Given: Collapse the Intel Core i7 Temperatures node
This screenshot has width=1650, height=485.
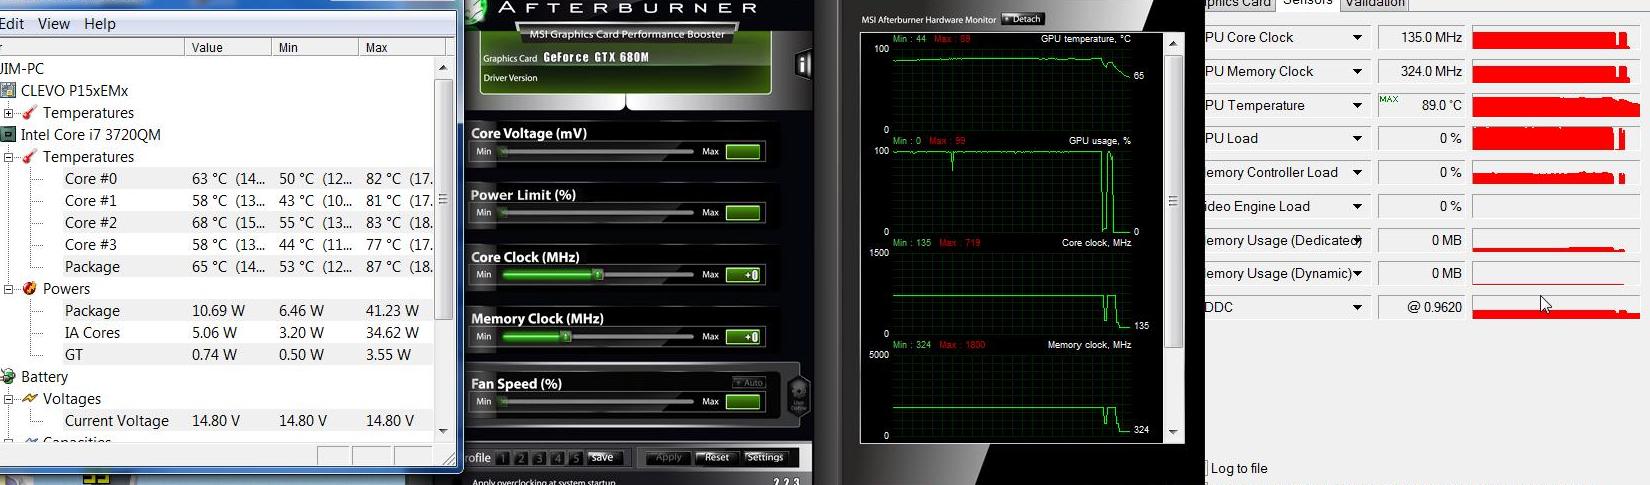Looking at the screenshot, I should (x=8, y=157).
